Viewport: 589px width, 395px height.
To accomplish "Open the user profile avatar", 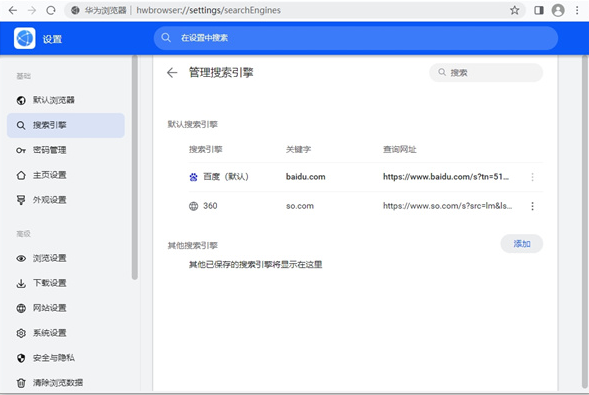I will (558, 10).
